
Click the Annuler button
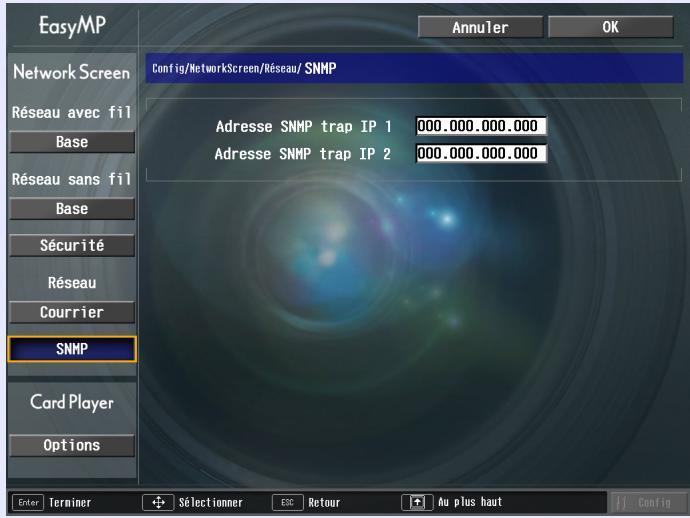coord(480,27)
